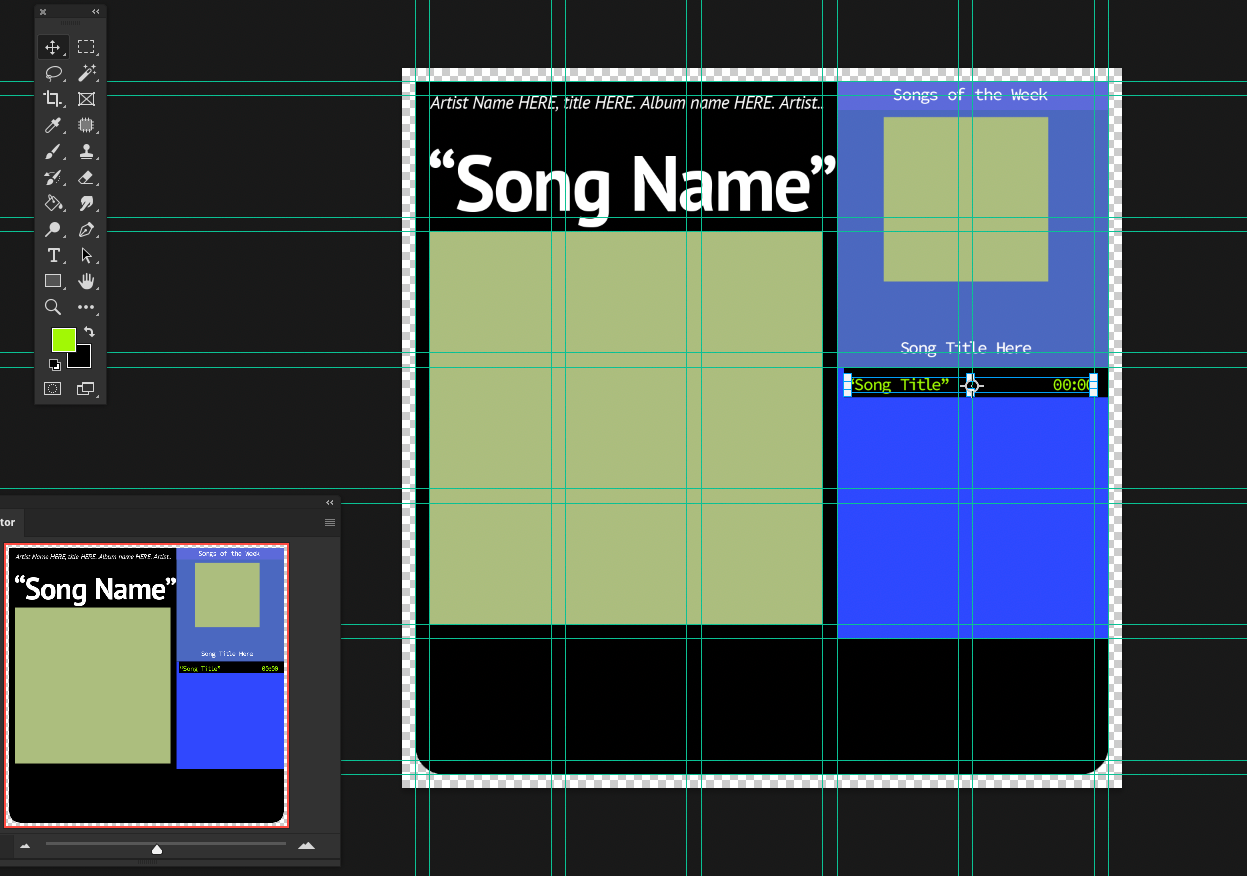Select the Move tool
The image size is (1247, 876).
[x=53, y=46]
